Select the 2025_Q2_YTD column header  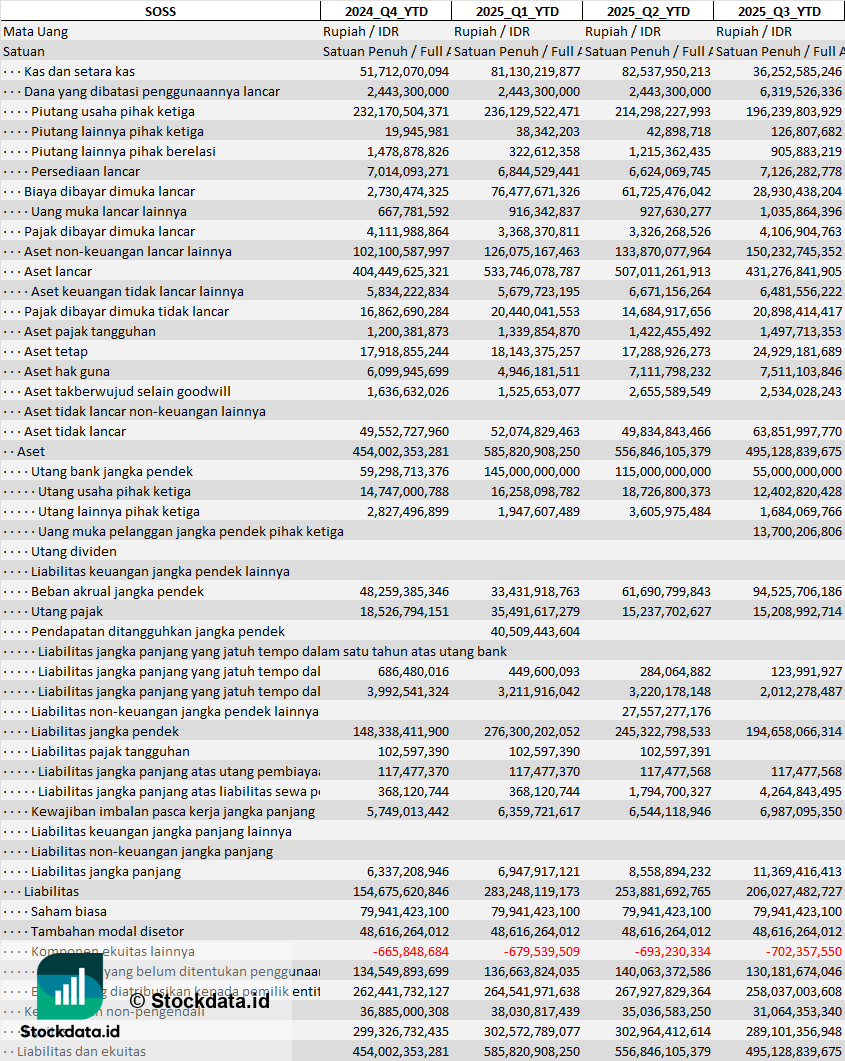[x=648, y=12]
